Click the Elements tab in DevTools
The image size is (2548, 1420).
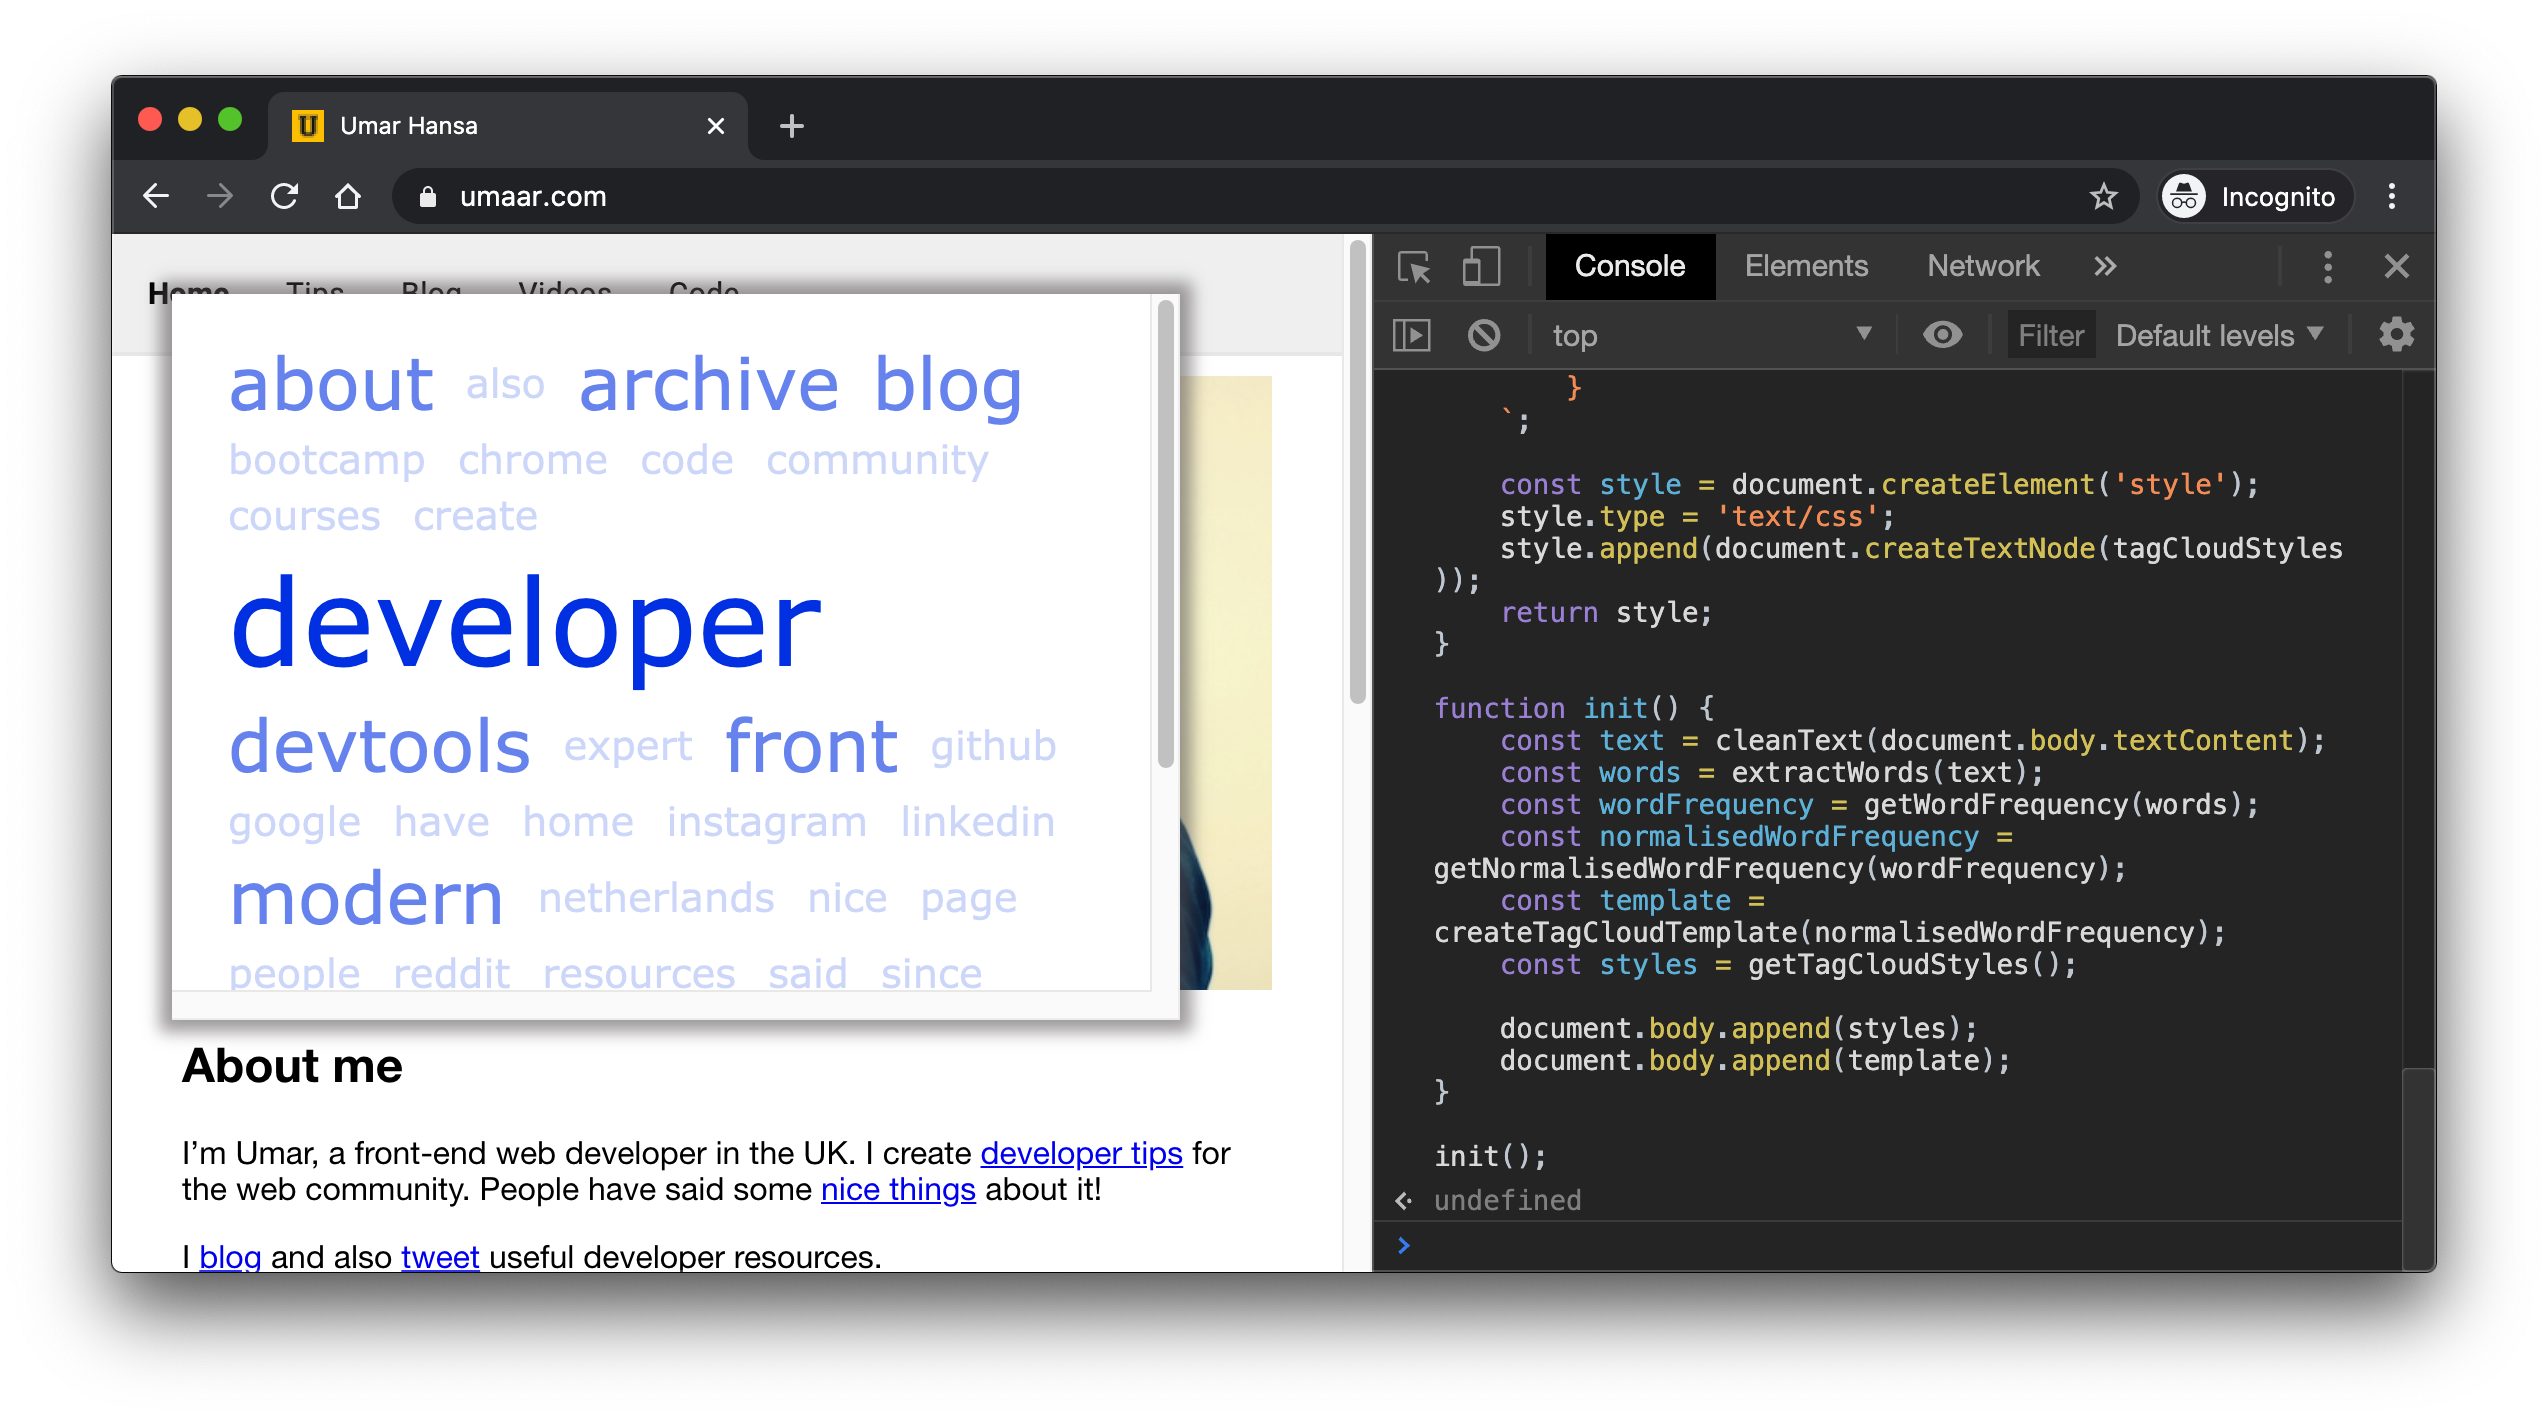1808,266
